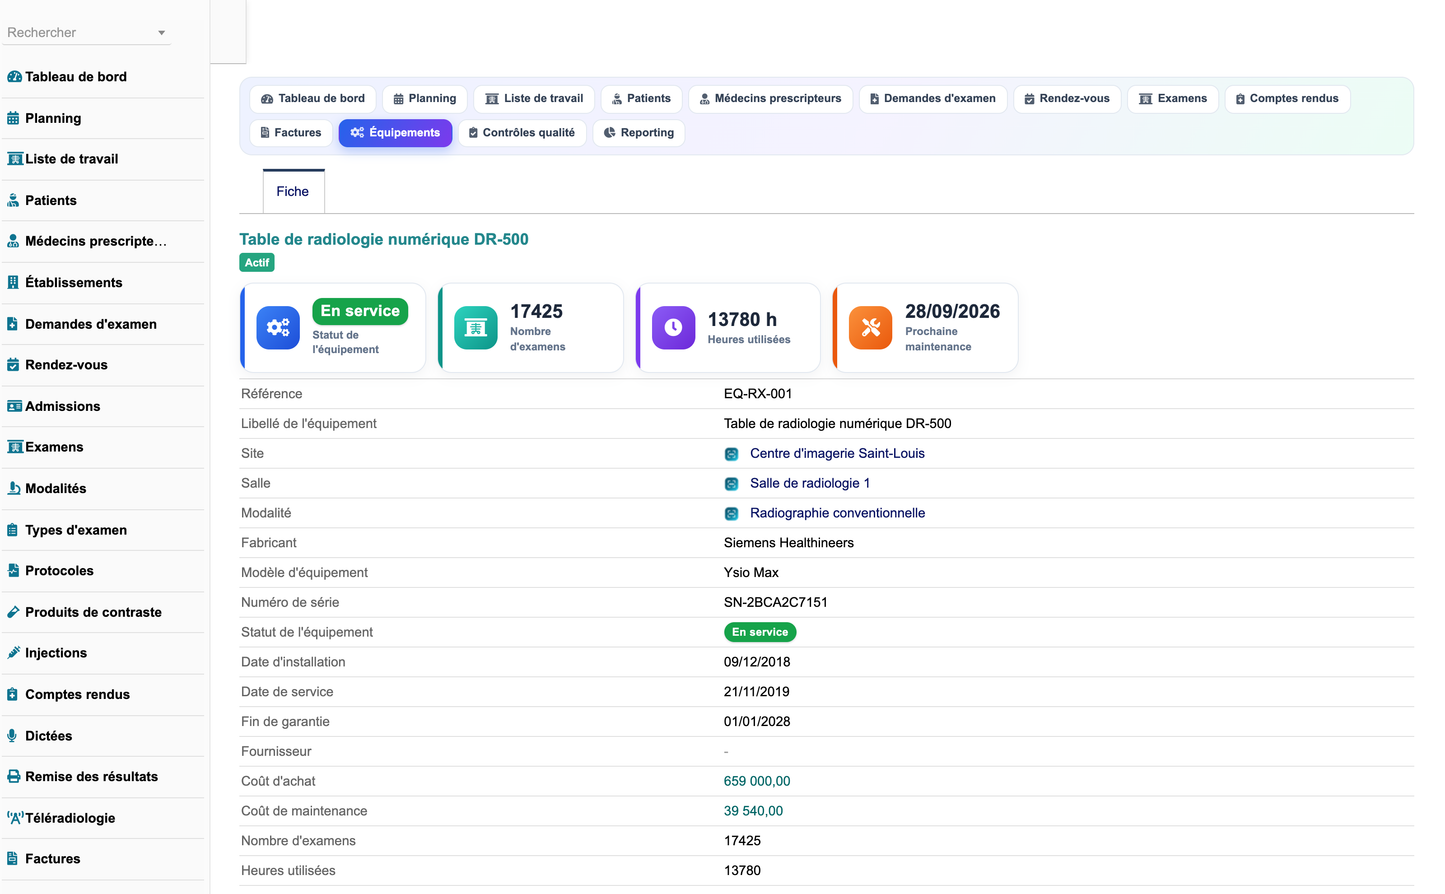Open Demandes d'examen in top navigation

click(x=933, y=99)
